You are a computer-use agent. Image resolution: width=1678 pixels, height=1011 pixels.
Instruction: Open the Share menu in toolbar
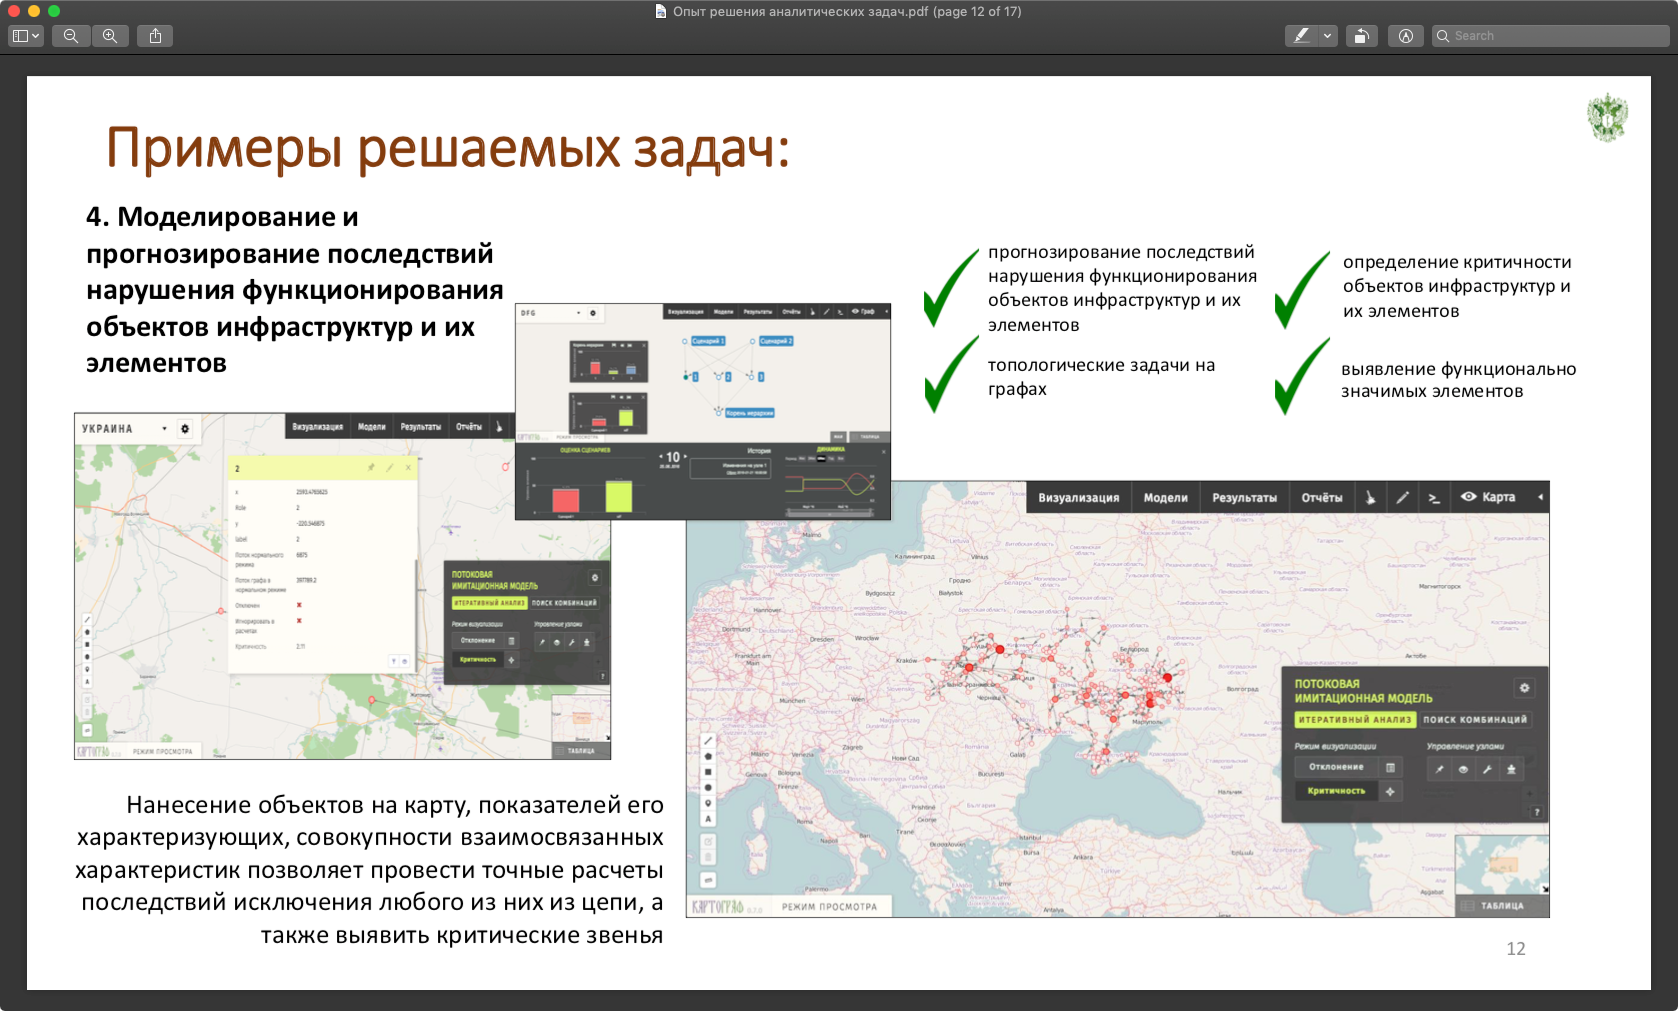point(155,36)
